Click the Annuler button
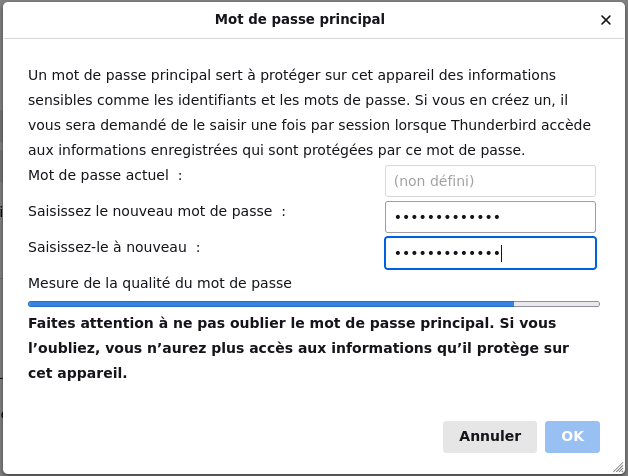The width and height of the screenshot is (628, 476). click(490, 437)
